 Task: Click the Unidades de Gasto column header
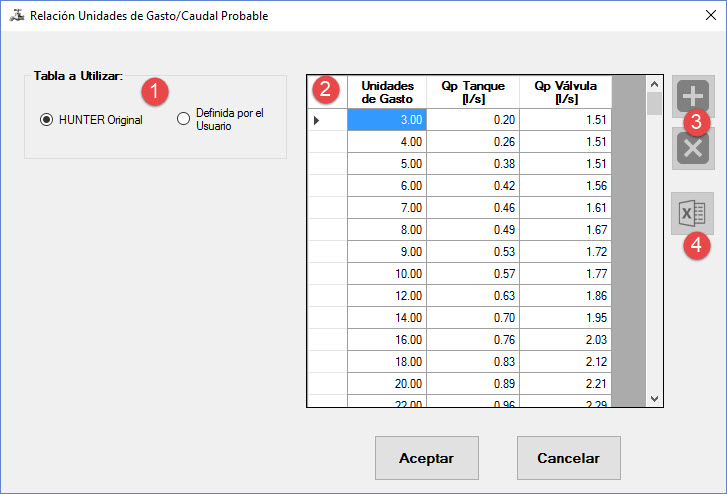pyautogui.click(x=387, y=92)
